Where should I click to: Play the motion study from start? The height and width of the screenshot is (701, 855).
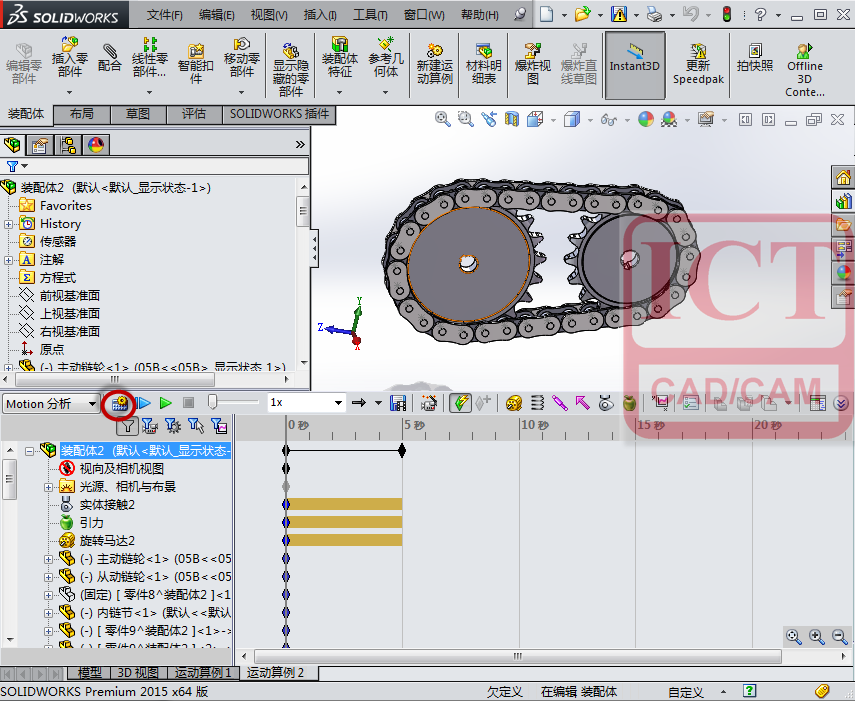point(143,403)
